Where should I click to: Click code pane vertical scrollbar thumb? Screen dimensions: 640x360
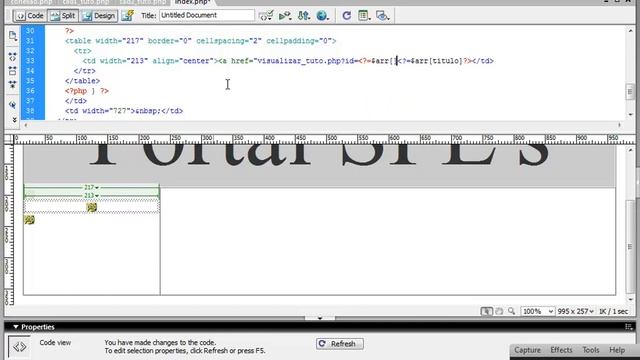pyautogui.click(x=630, y=91)
